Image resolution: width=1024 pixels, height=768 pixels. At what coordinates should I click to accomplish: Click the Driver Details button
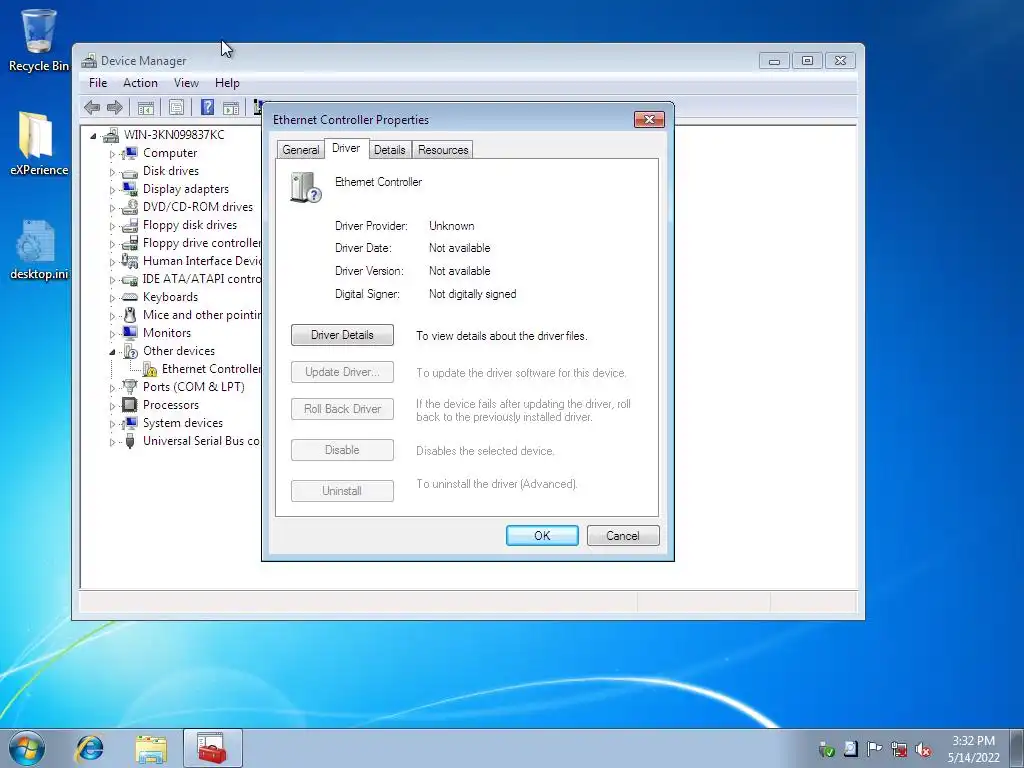click(x=342, y=335)
